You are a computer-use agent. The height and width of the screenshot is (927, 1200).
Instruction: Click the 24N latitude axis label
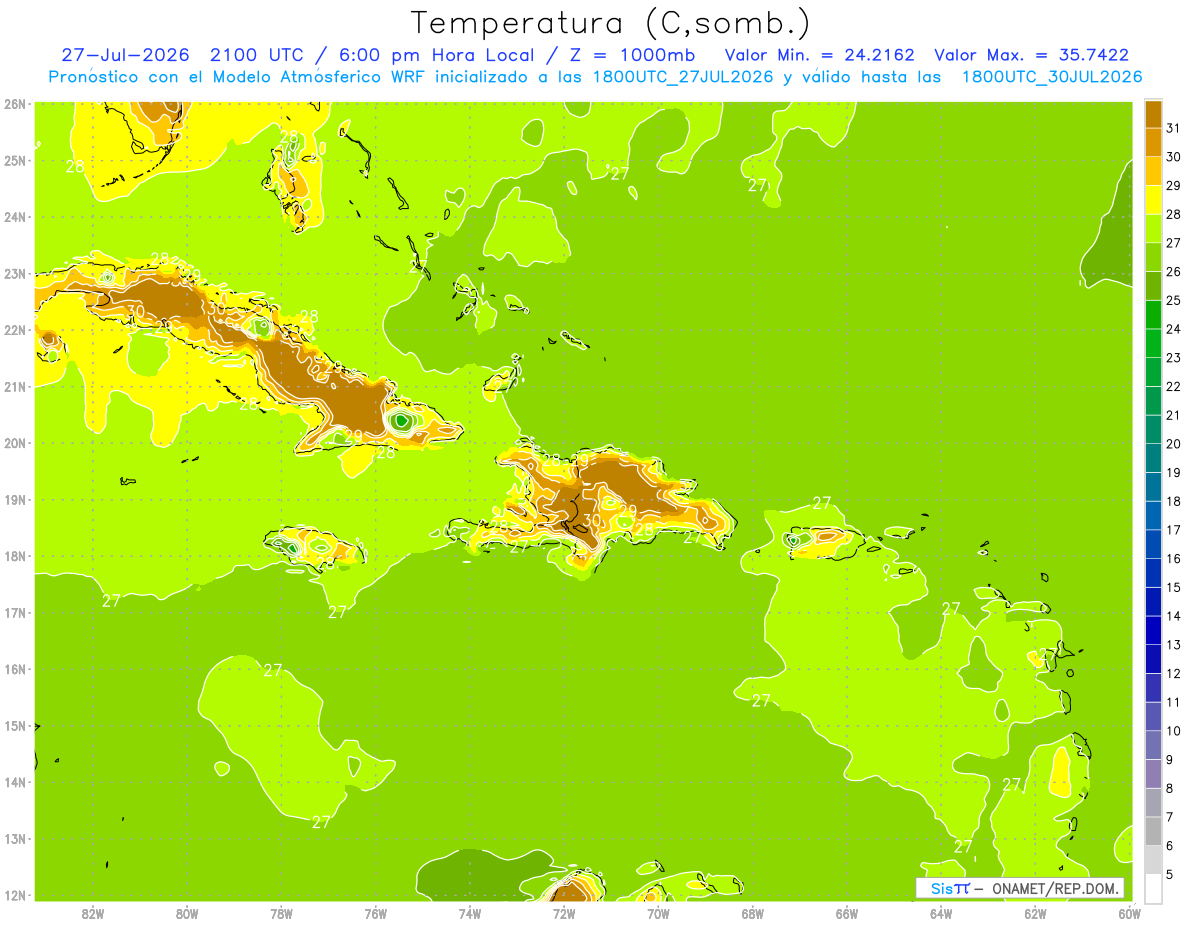click(14, 217)
